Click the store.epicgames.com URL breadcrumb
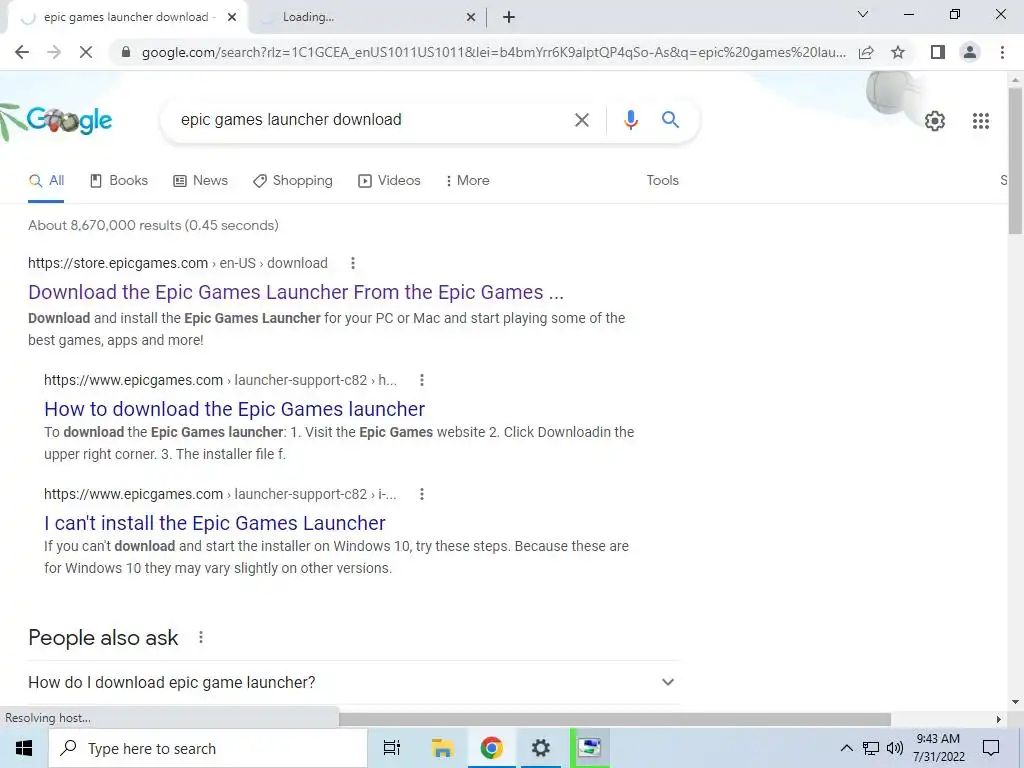The width and height of the screenshot is (1024, 768). [x=178, y=263]
